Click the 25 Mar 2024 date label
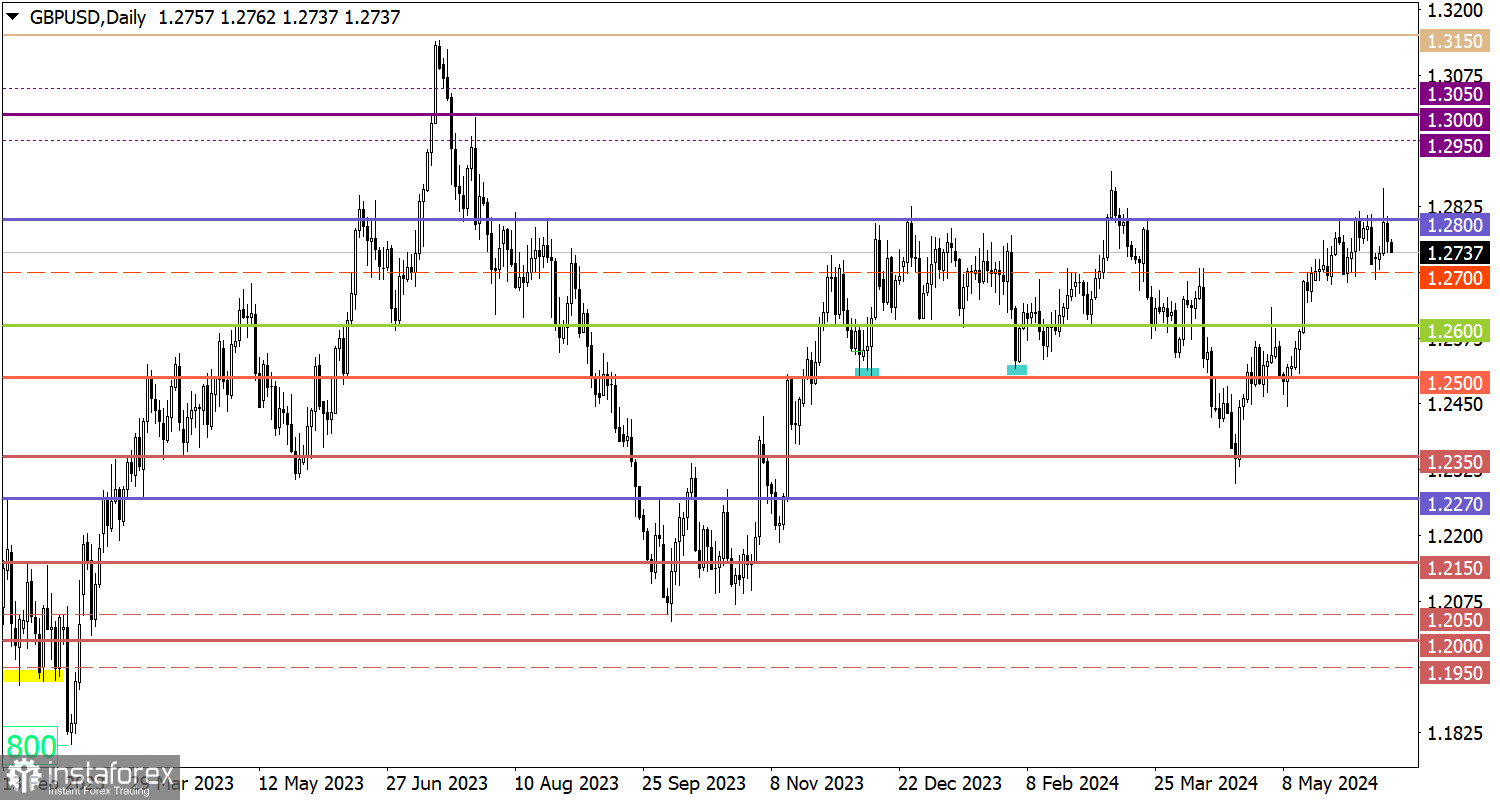 pyautogui.click(x=1204, y=782)
